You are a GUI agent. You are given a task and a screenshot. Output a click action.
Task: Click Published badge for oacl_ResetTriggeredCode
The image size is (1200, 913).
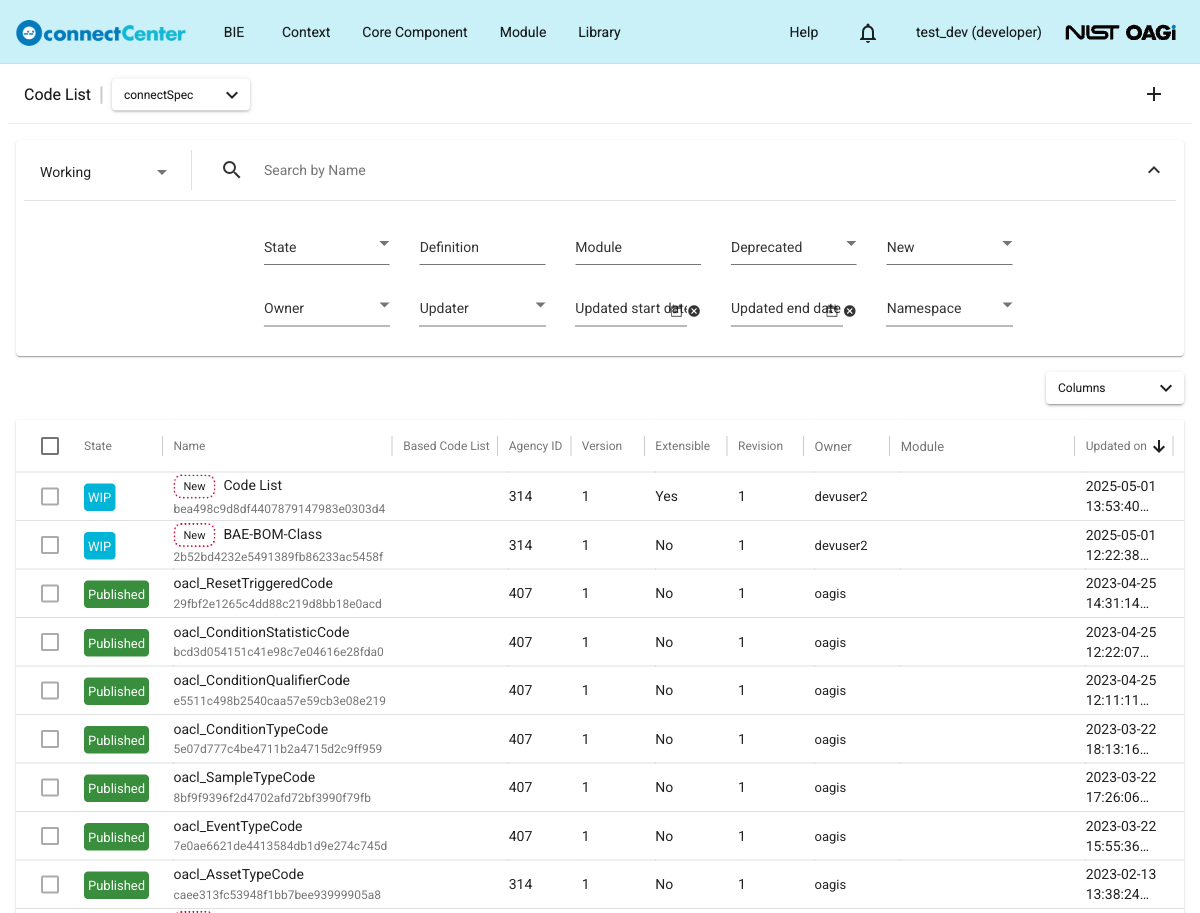coord(116,594)
